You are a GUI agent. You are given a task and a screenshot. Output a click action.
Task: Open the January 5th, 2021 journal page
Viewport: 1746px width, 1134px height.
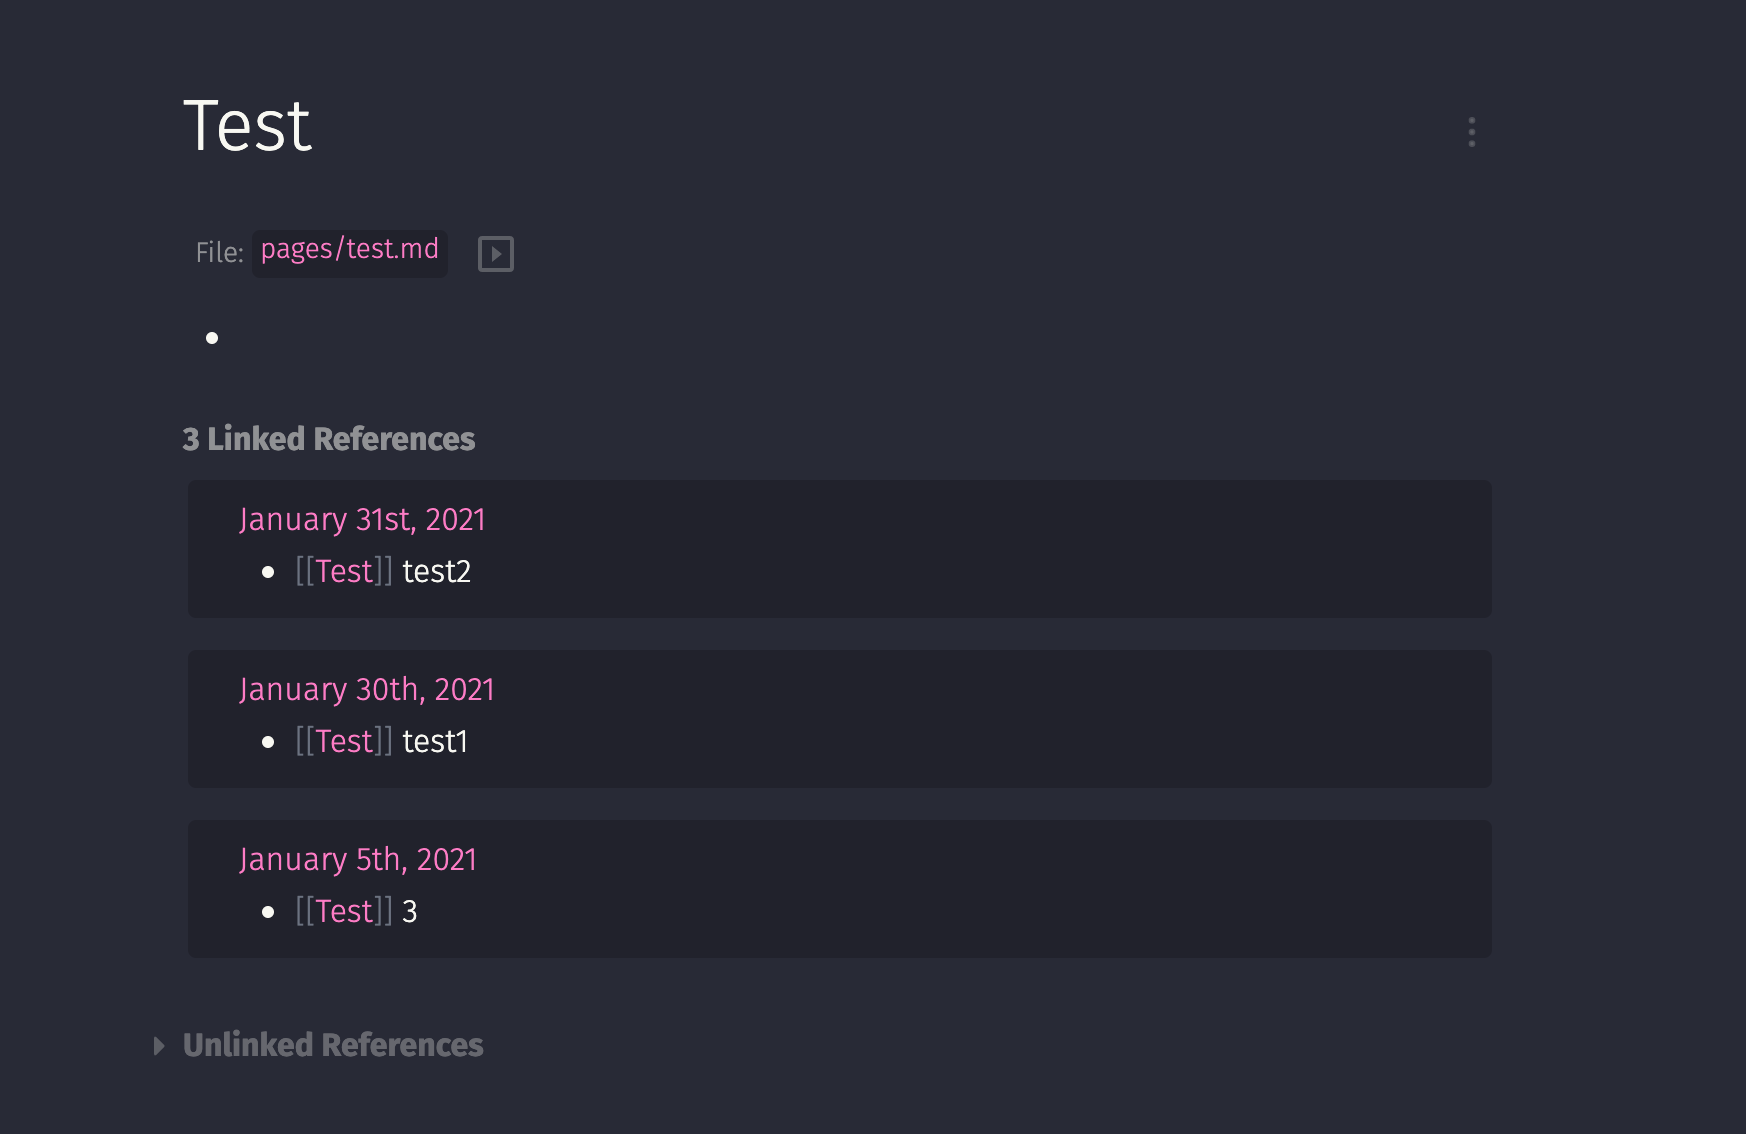[x=357, y=860]
